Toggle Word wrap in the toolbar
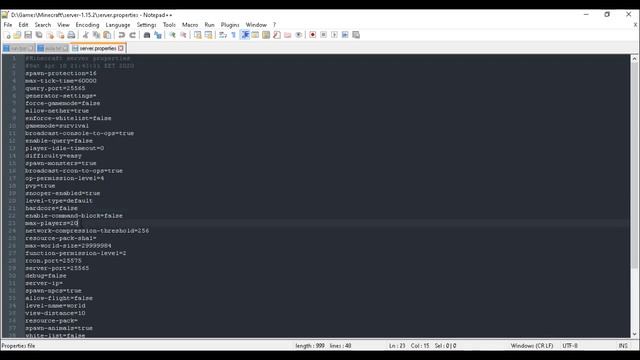640x360 pixels. [x=223, y=35]
